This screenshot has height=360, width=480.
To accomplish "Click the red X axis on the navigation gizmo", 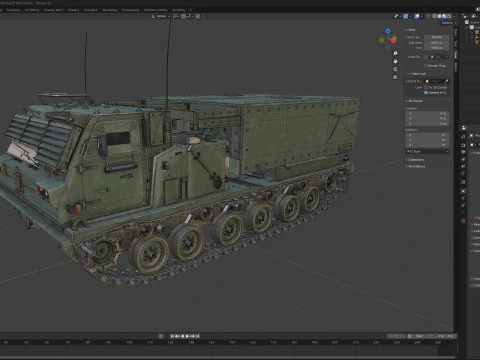I will coord(394,41).
